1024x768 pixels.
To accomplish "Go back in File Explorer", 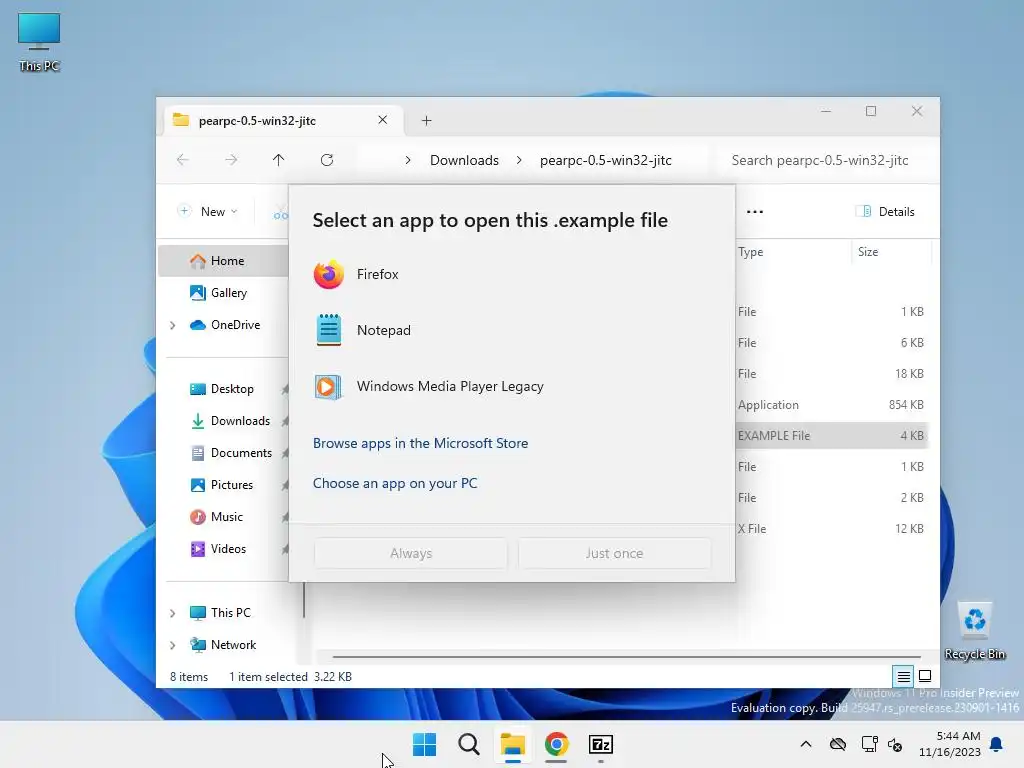I will click(183, 160).
